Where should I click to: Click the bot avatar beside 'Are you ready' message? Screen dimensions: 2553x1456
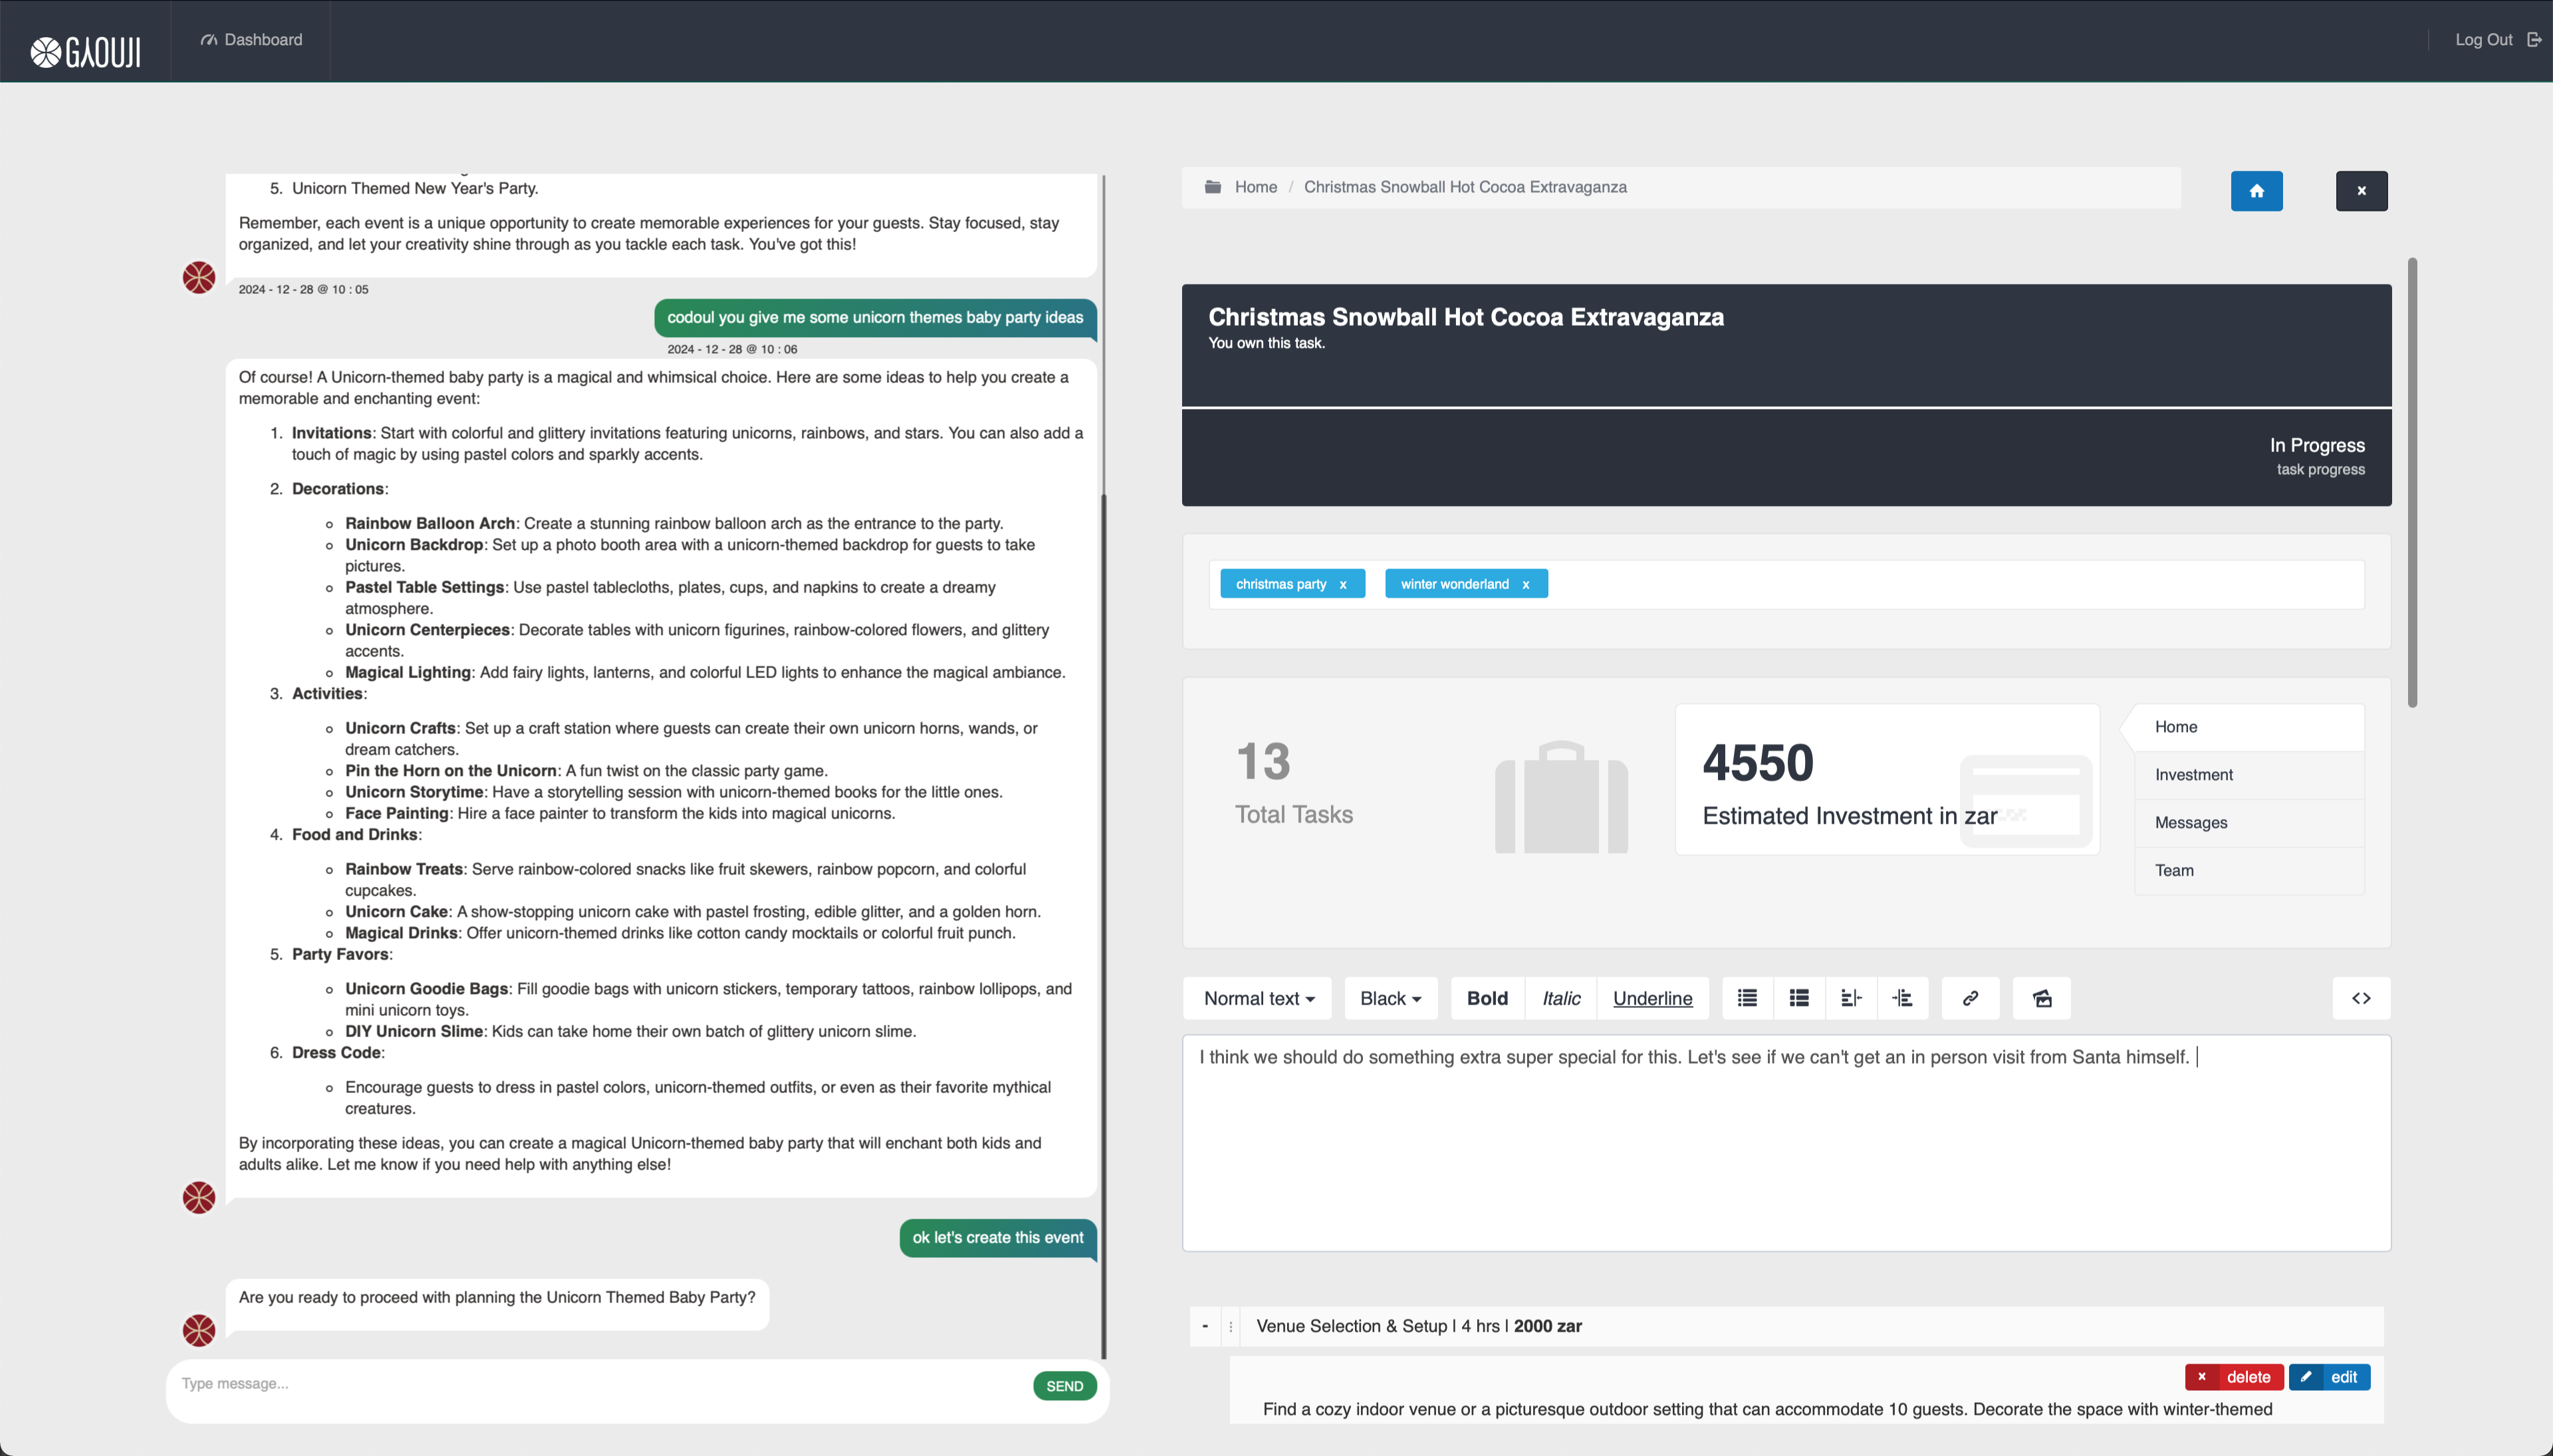tap(199, 1330)
